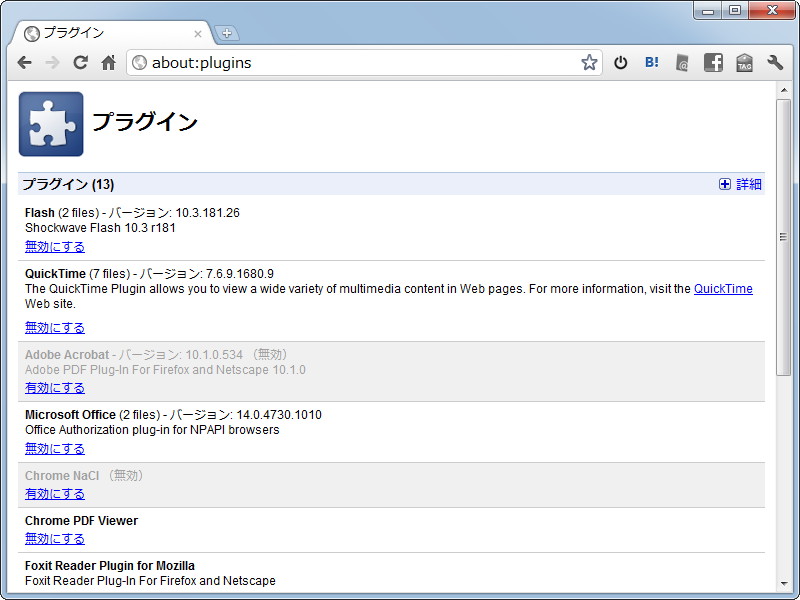Reload the plugins page
The image size is (800, 600).
[80, 62]
